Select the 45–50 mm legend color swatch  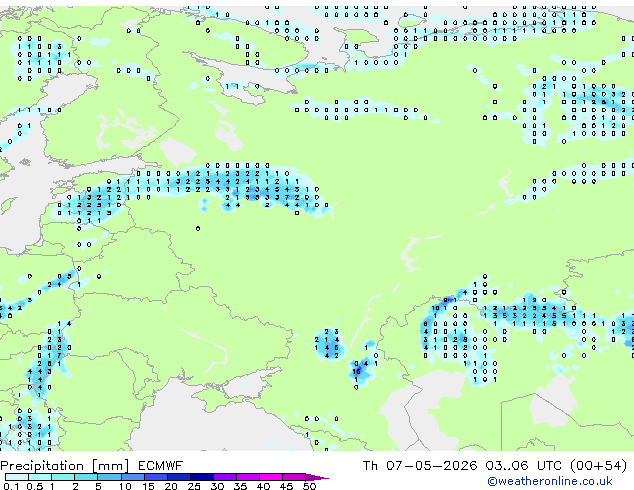(x=294, y=477)
